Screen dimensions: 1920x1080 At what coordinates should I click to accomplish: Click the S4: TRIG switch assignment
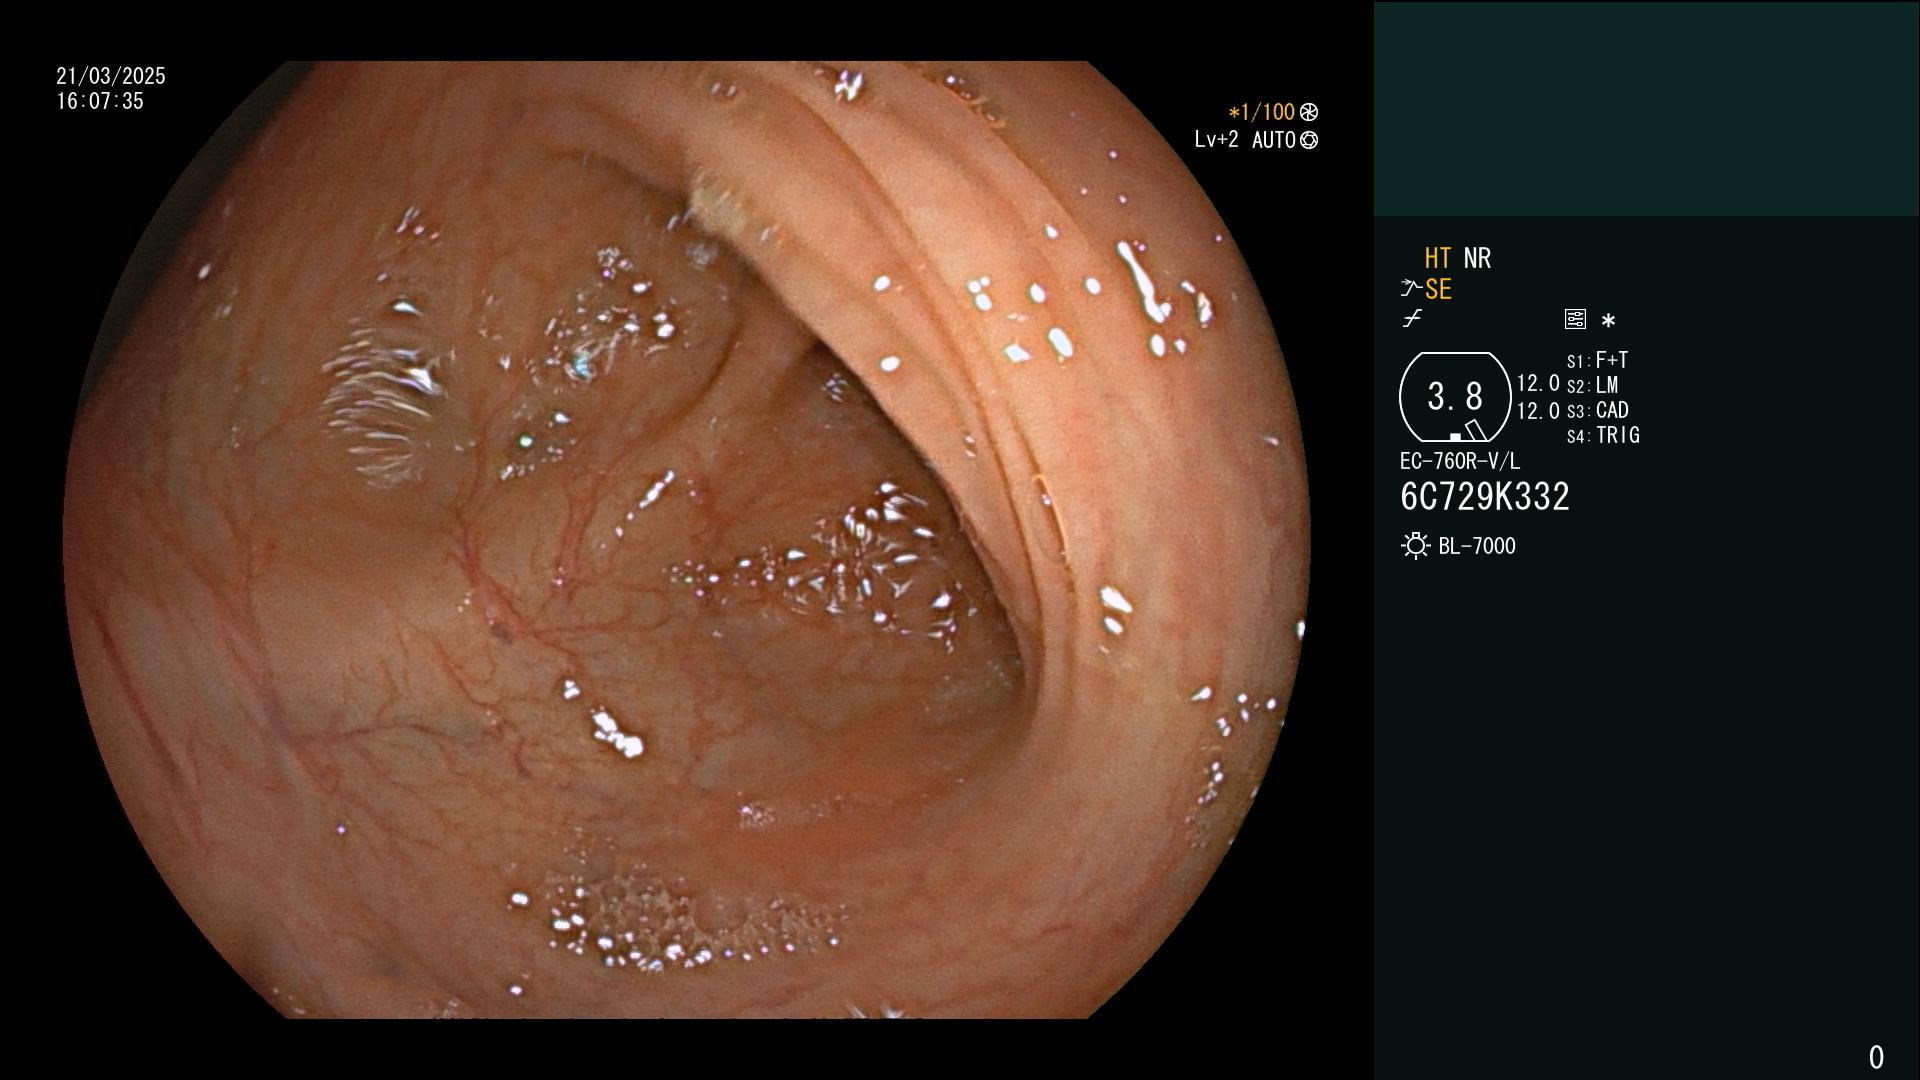tap(1603, 435)
